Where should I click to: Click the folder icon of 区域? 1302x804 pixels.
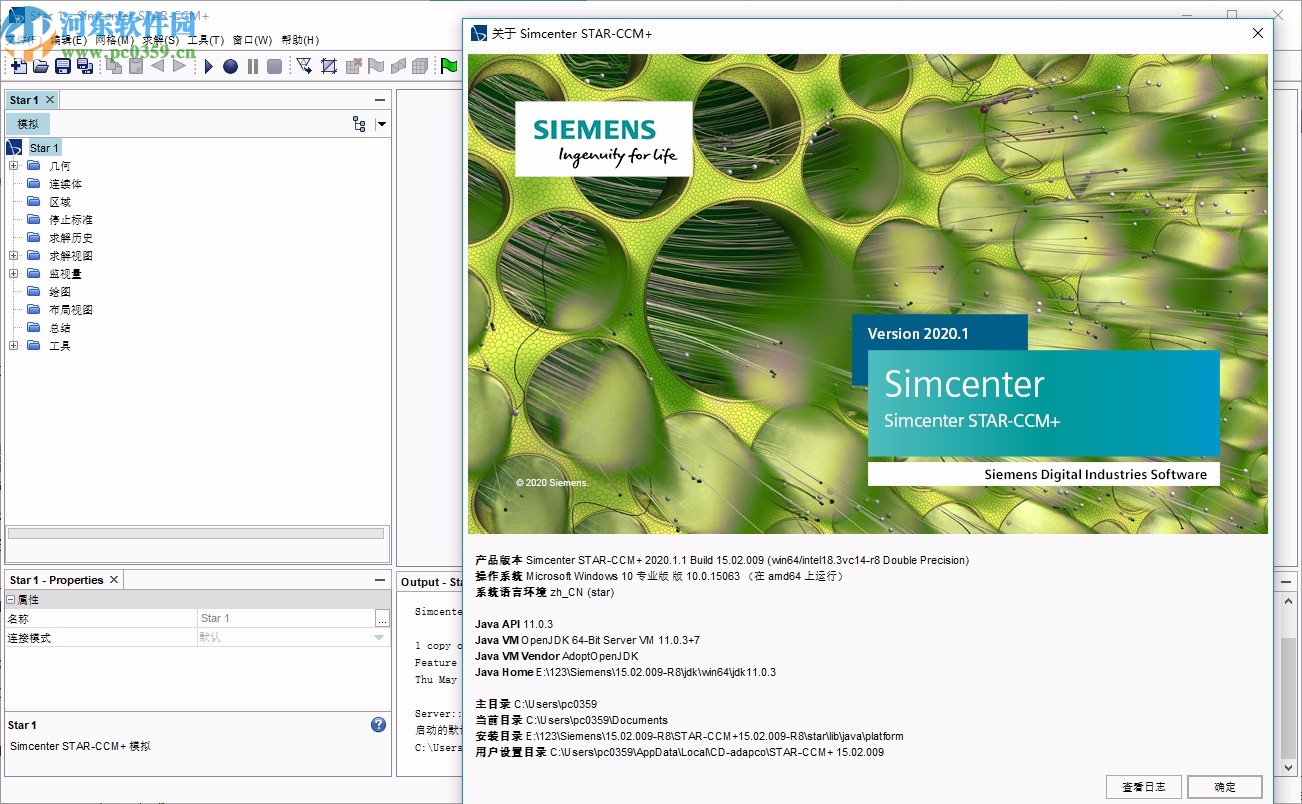point(34,202)
